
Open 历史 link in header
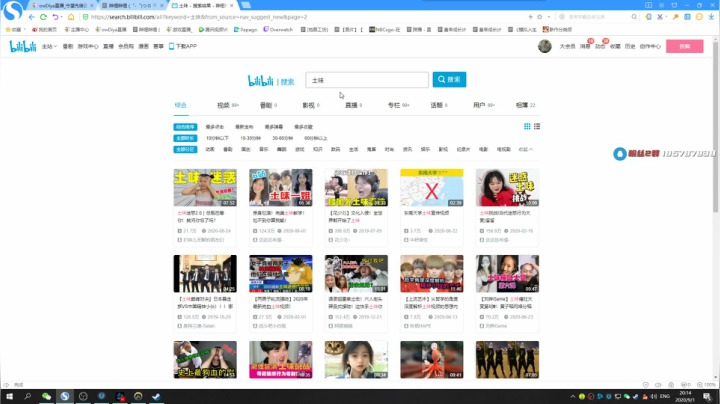pos(630,46)
